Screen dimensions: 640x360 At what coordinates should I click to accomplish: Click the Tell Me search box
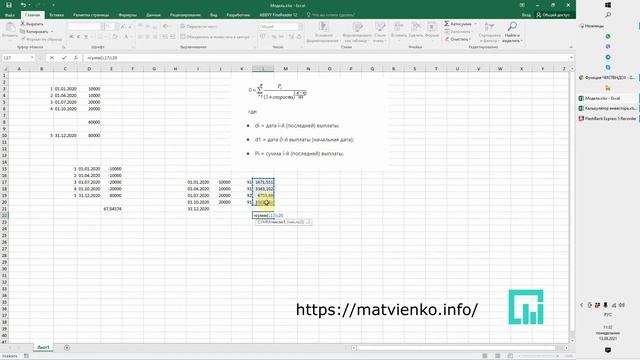(x=330, y=15)
